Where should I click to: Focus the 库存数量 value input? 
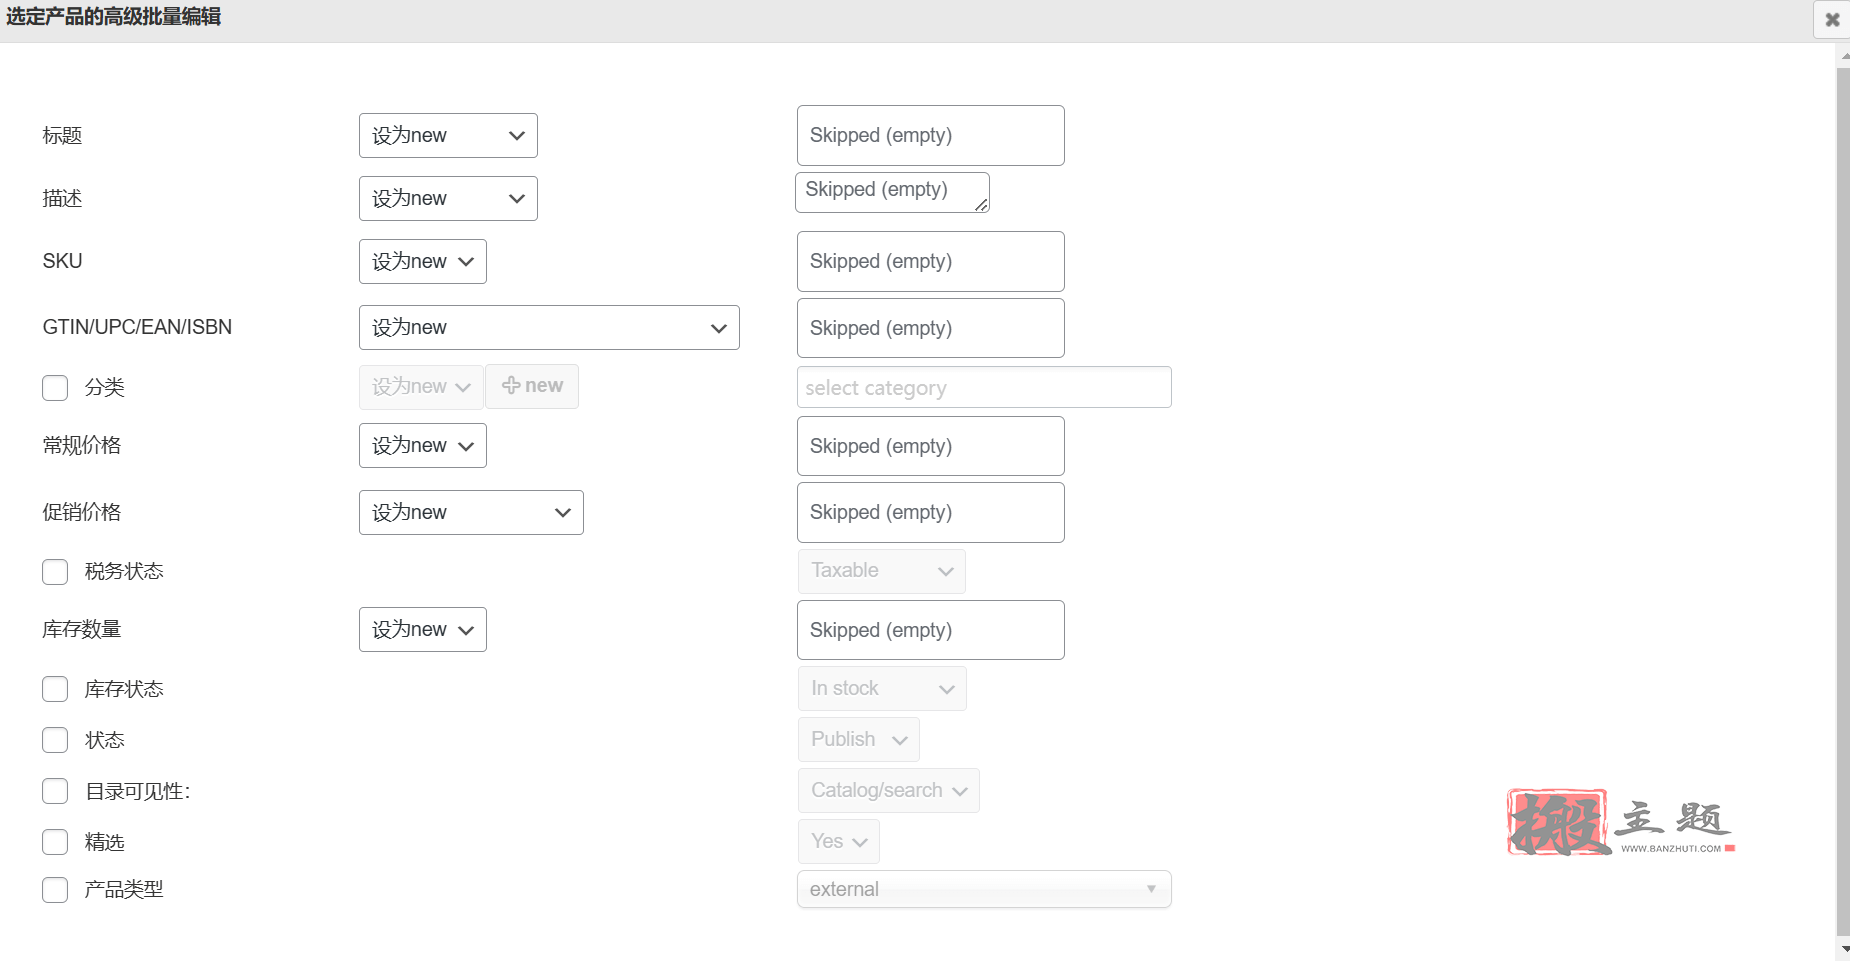tap(931, 630)
